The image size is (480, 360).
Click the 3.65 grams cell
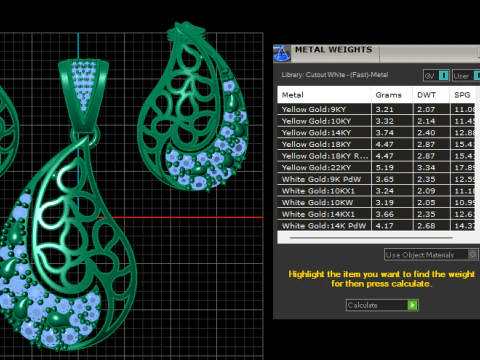coord(392,179)
